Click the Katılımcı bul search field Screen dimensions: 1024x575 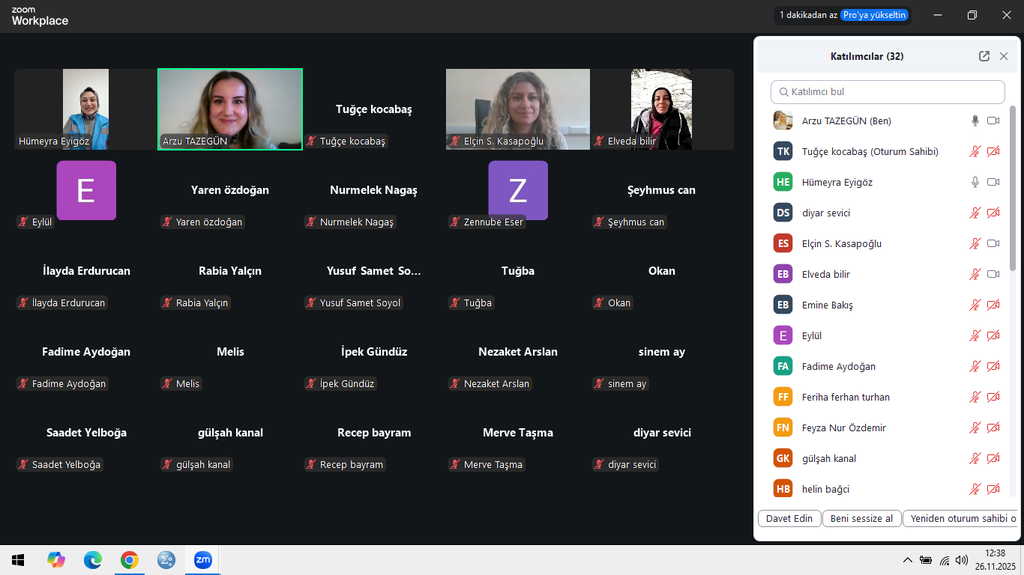coord(888,92)
